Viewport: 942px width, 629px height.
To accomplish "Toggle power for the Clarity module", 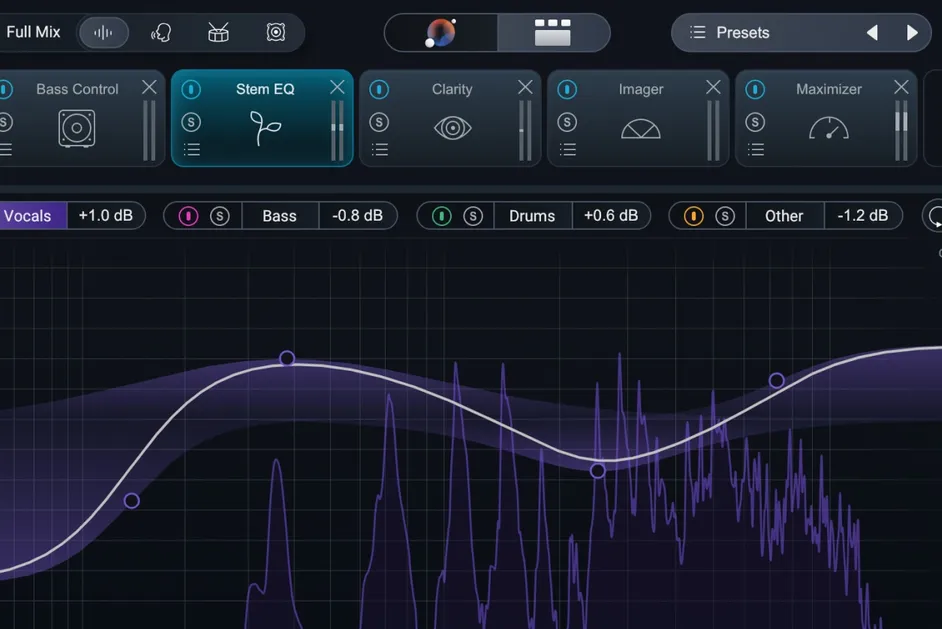I will point(379,90).
